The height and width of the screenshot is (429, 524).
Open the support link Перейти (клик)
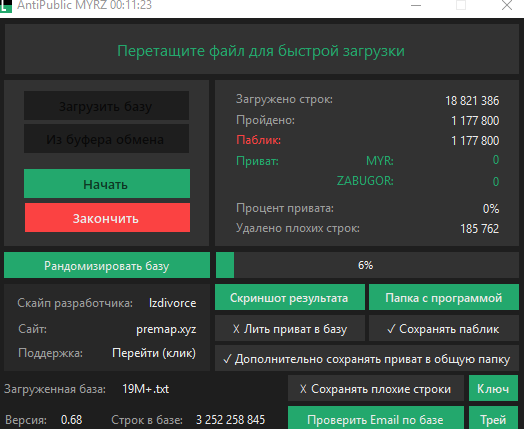click(154, 353)
